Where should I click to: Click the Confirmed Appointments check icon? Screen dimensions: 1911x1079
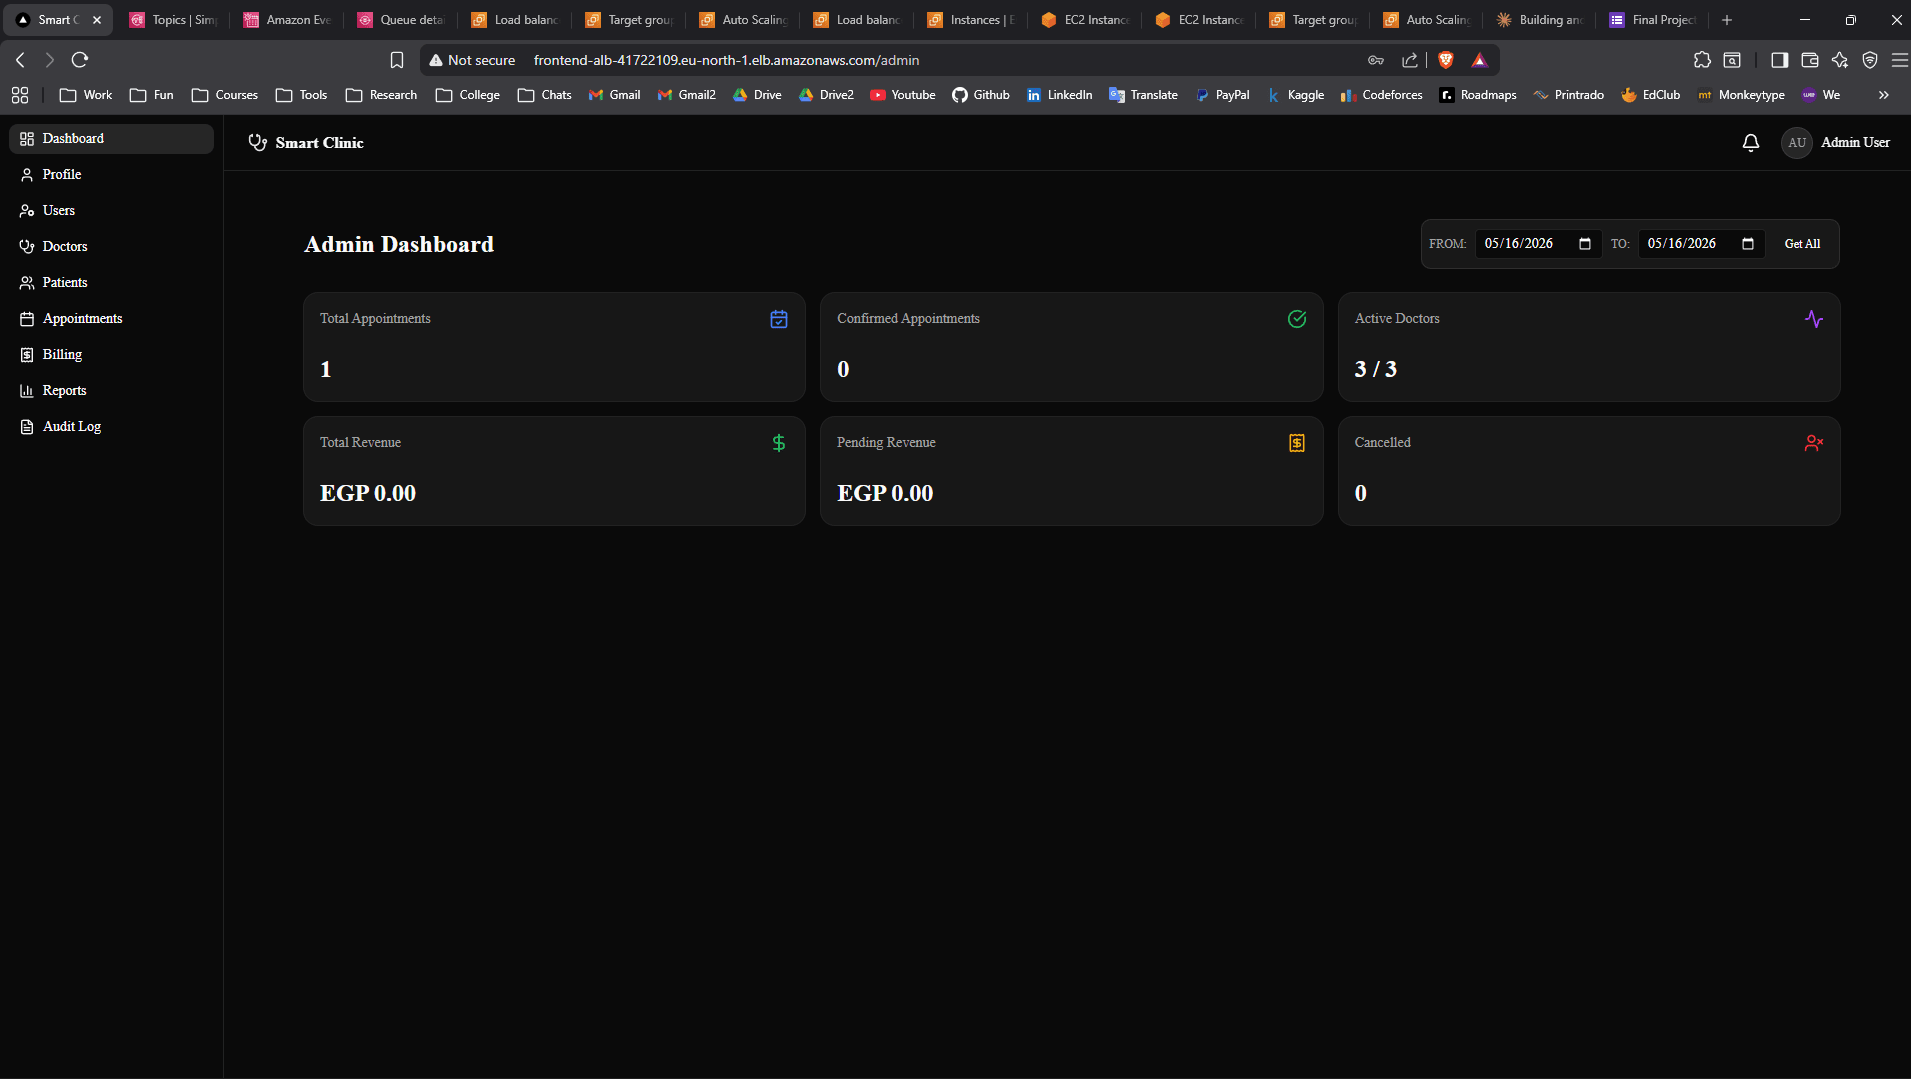[1297, 319]
